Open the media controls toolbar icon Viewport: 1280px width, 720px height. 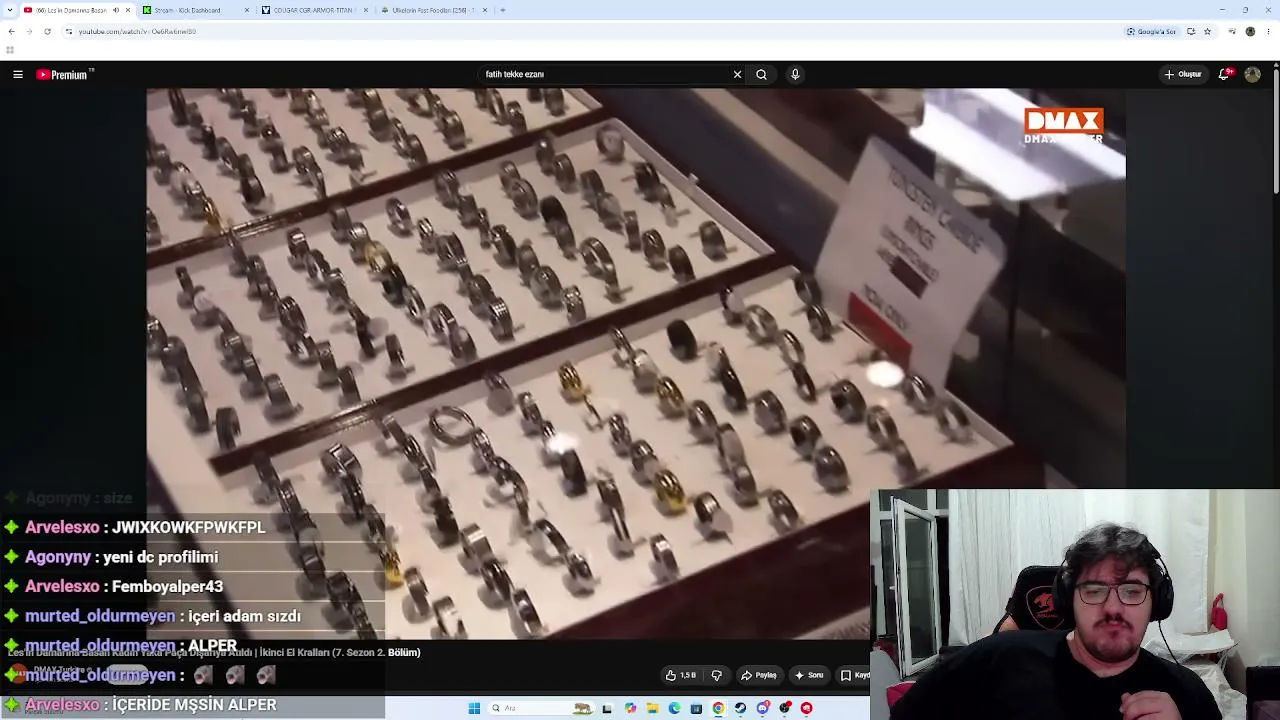click(1231, 31)
